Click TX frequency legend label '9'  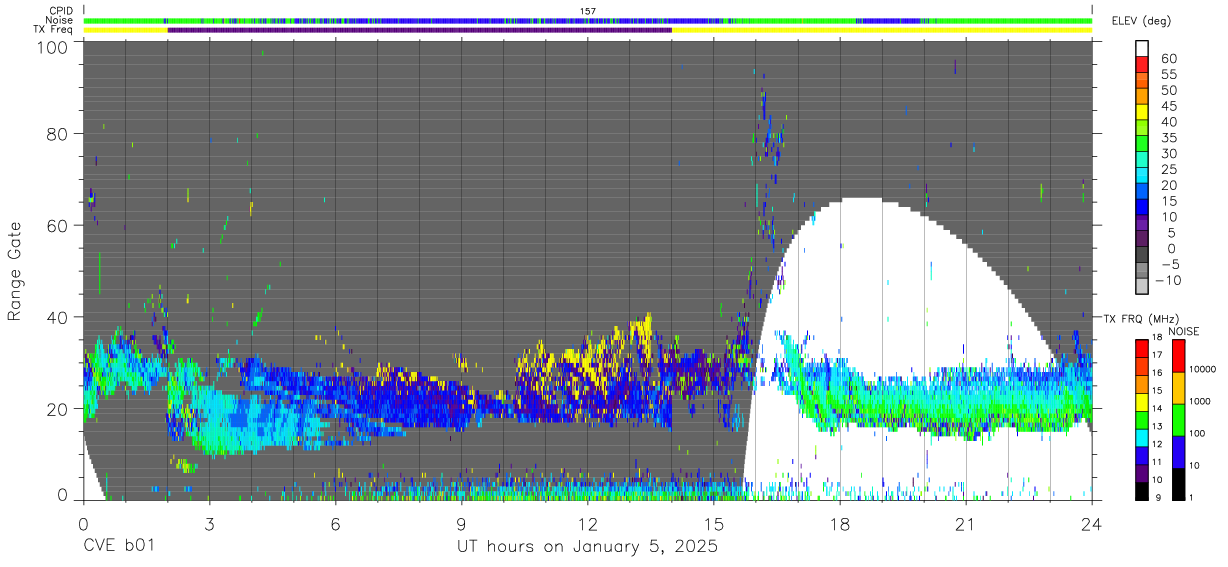(x=1158, y=497)
